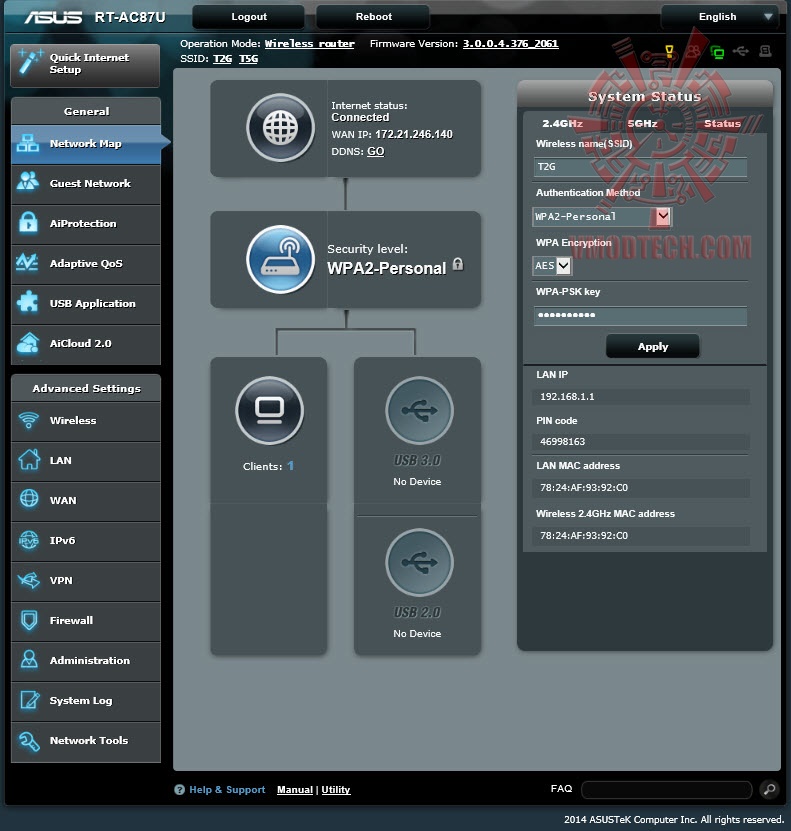Click the DDNS GO link

coord(376,152)
